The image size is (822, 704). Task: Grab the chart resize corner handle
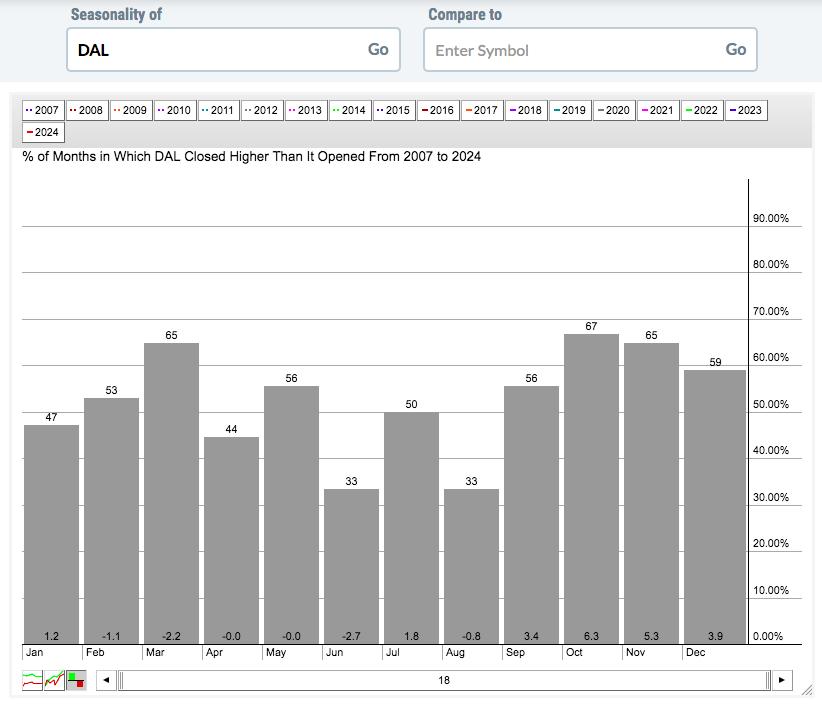807,690
